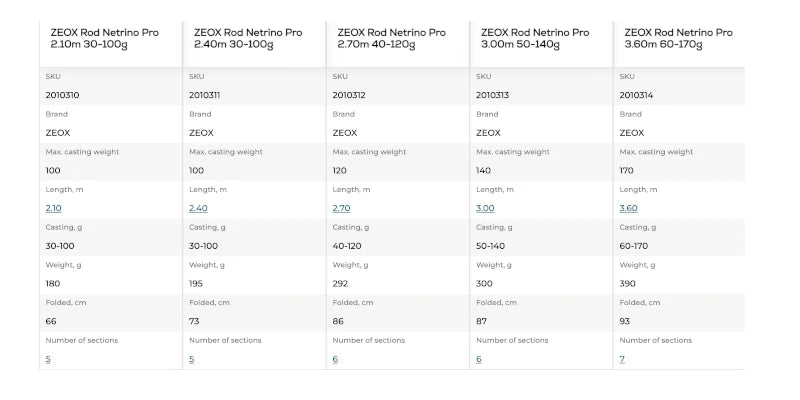800x400 pixels.
Task: Click Brand value ZEOX in 3.60m column
Action: tap(632, 133)
